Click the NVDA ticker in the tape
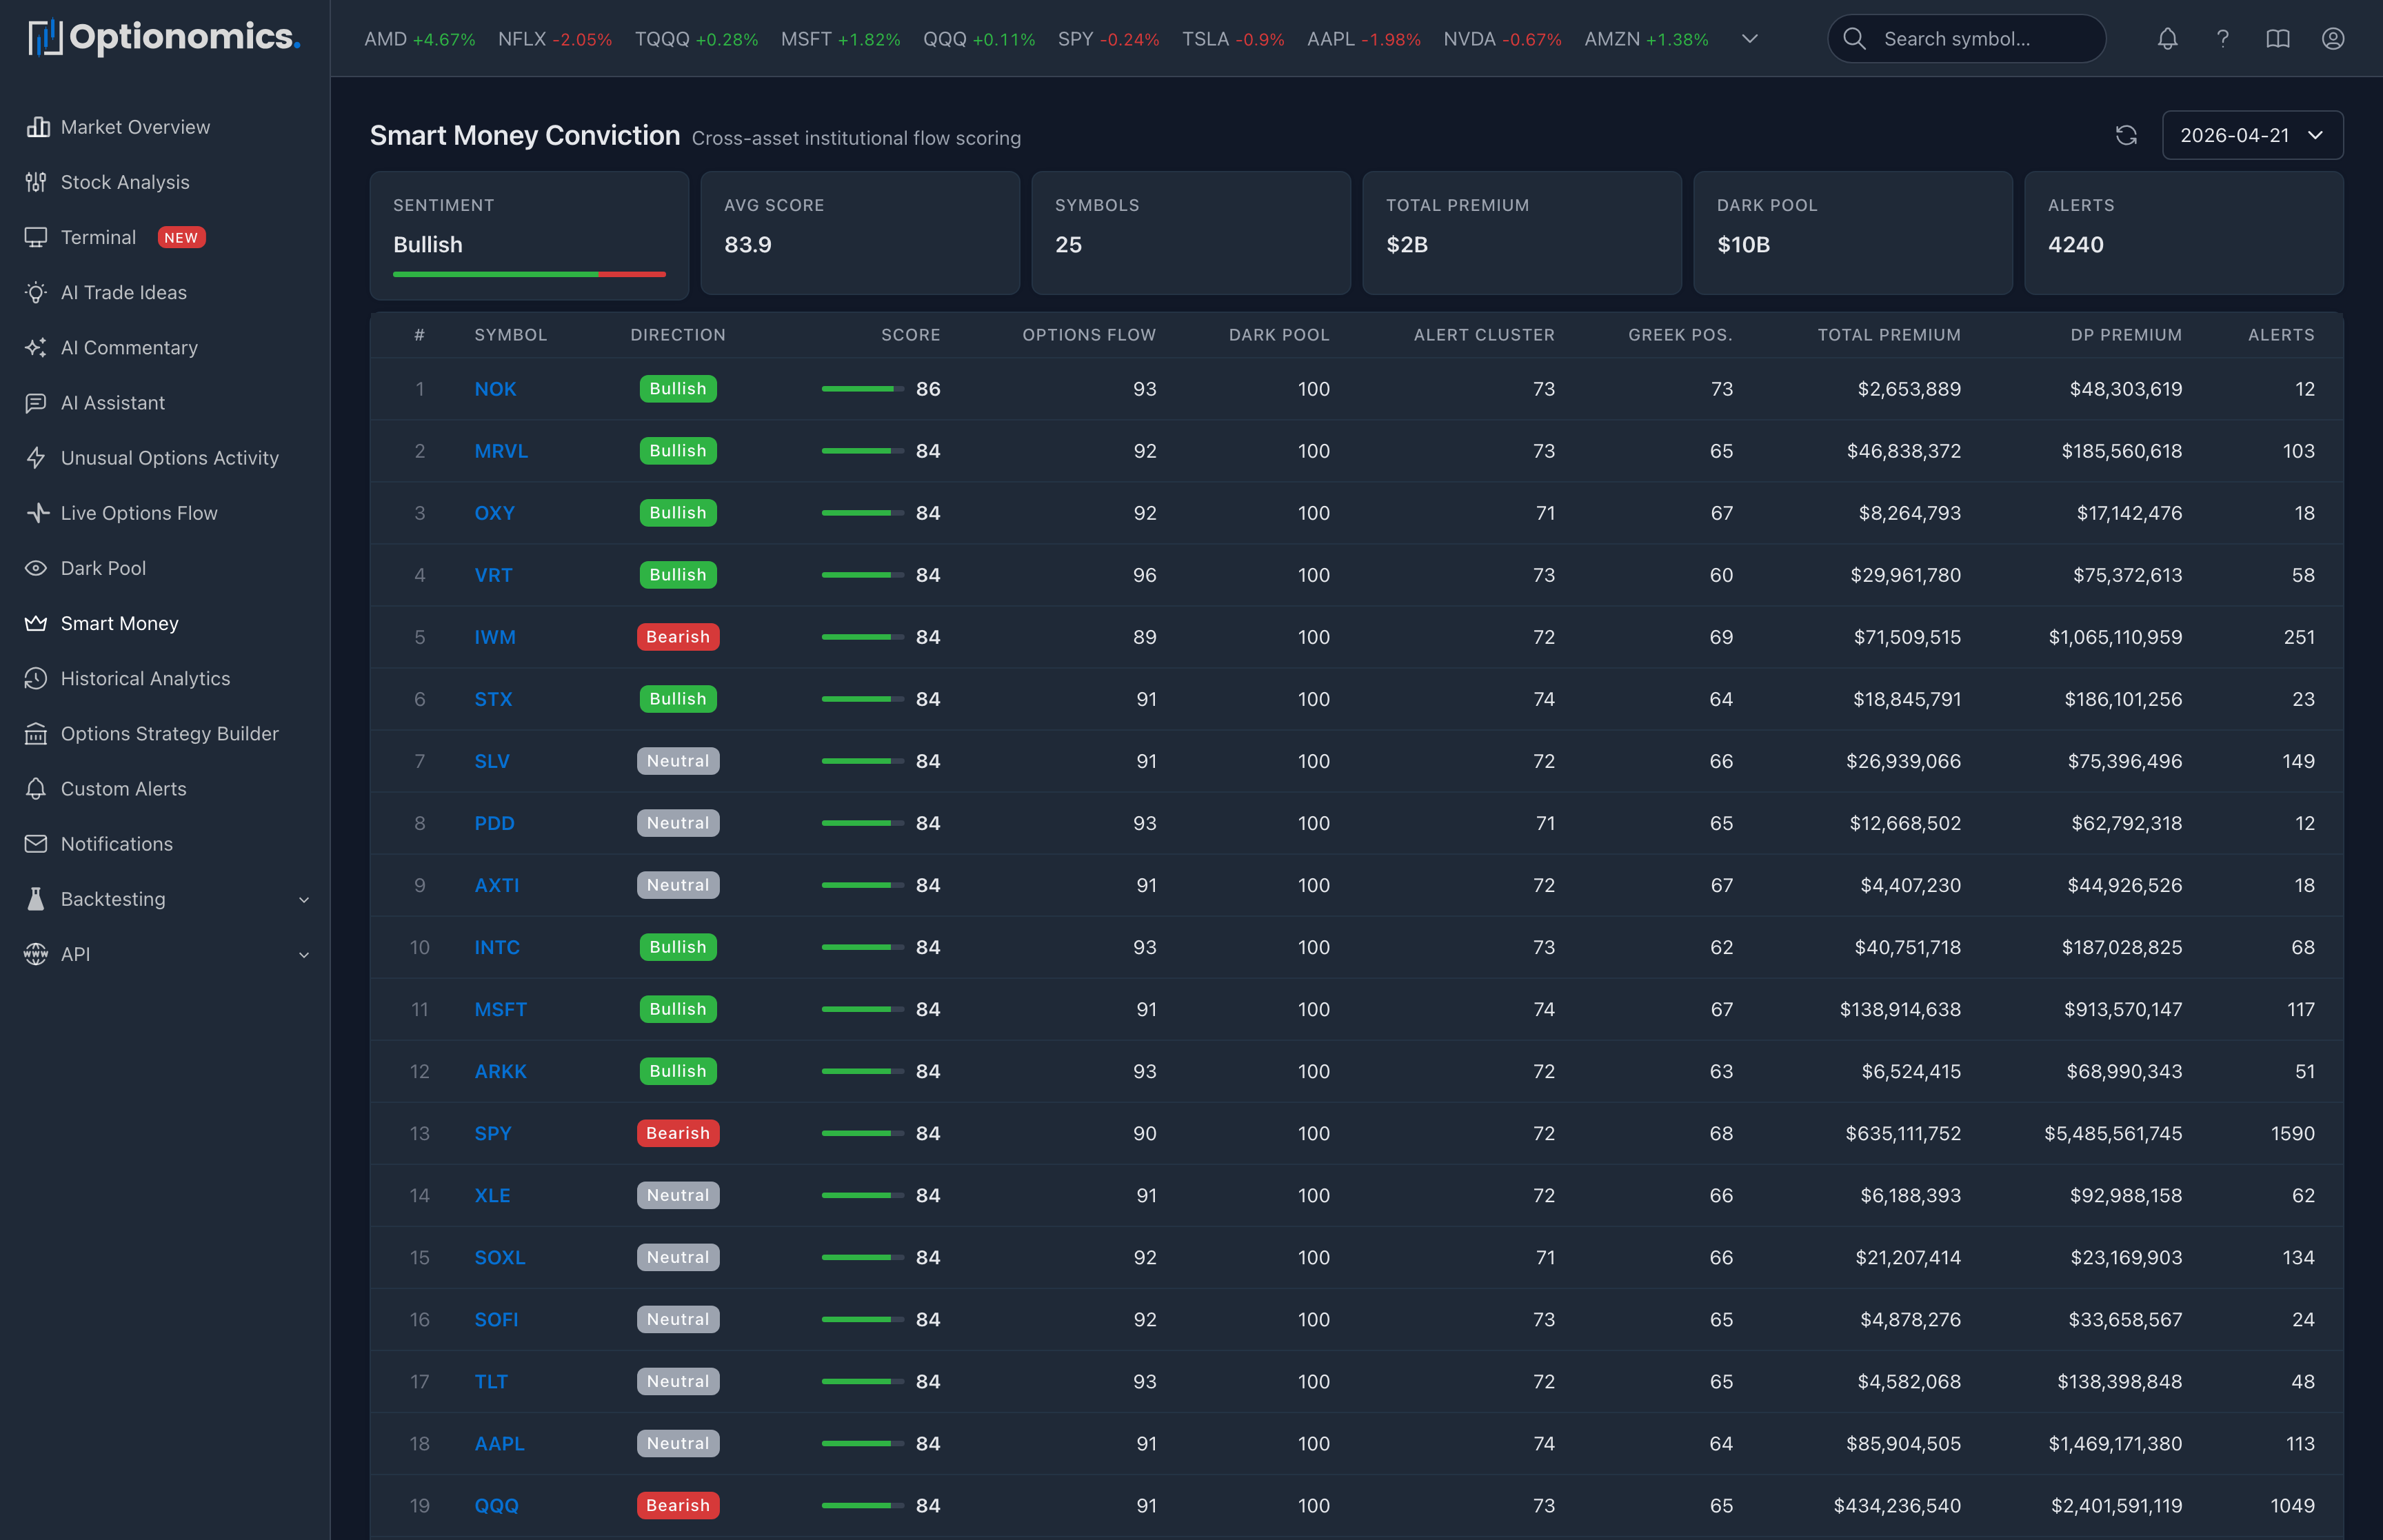The image size is (2383, 1540). pyautogui.click(x=1502, y=39)
